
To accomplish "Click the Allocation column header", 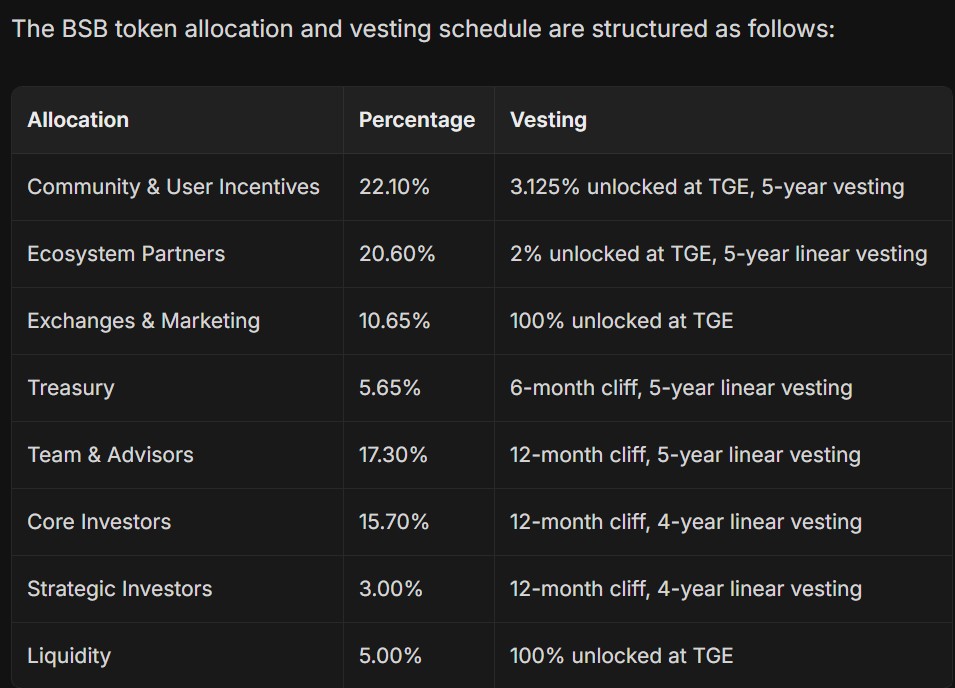I will (x=78, y=120).
